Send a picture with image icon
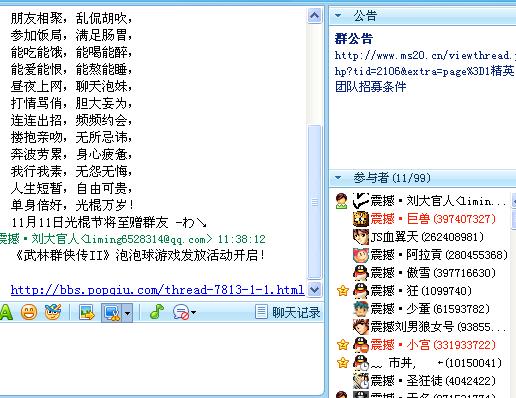 (87, 313)
